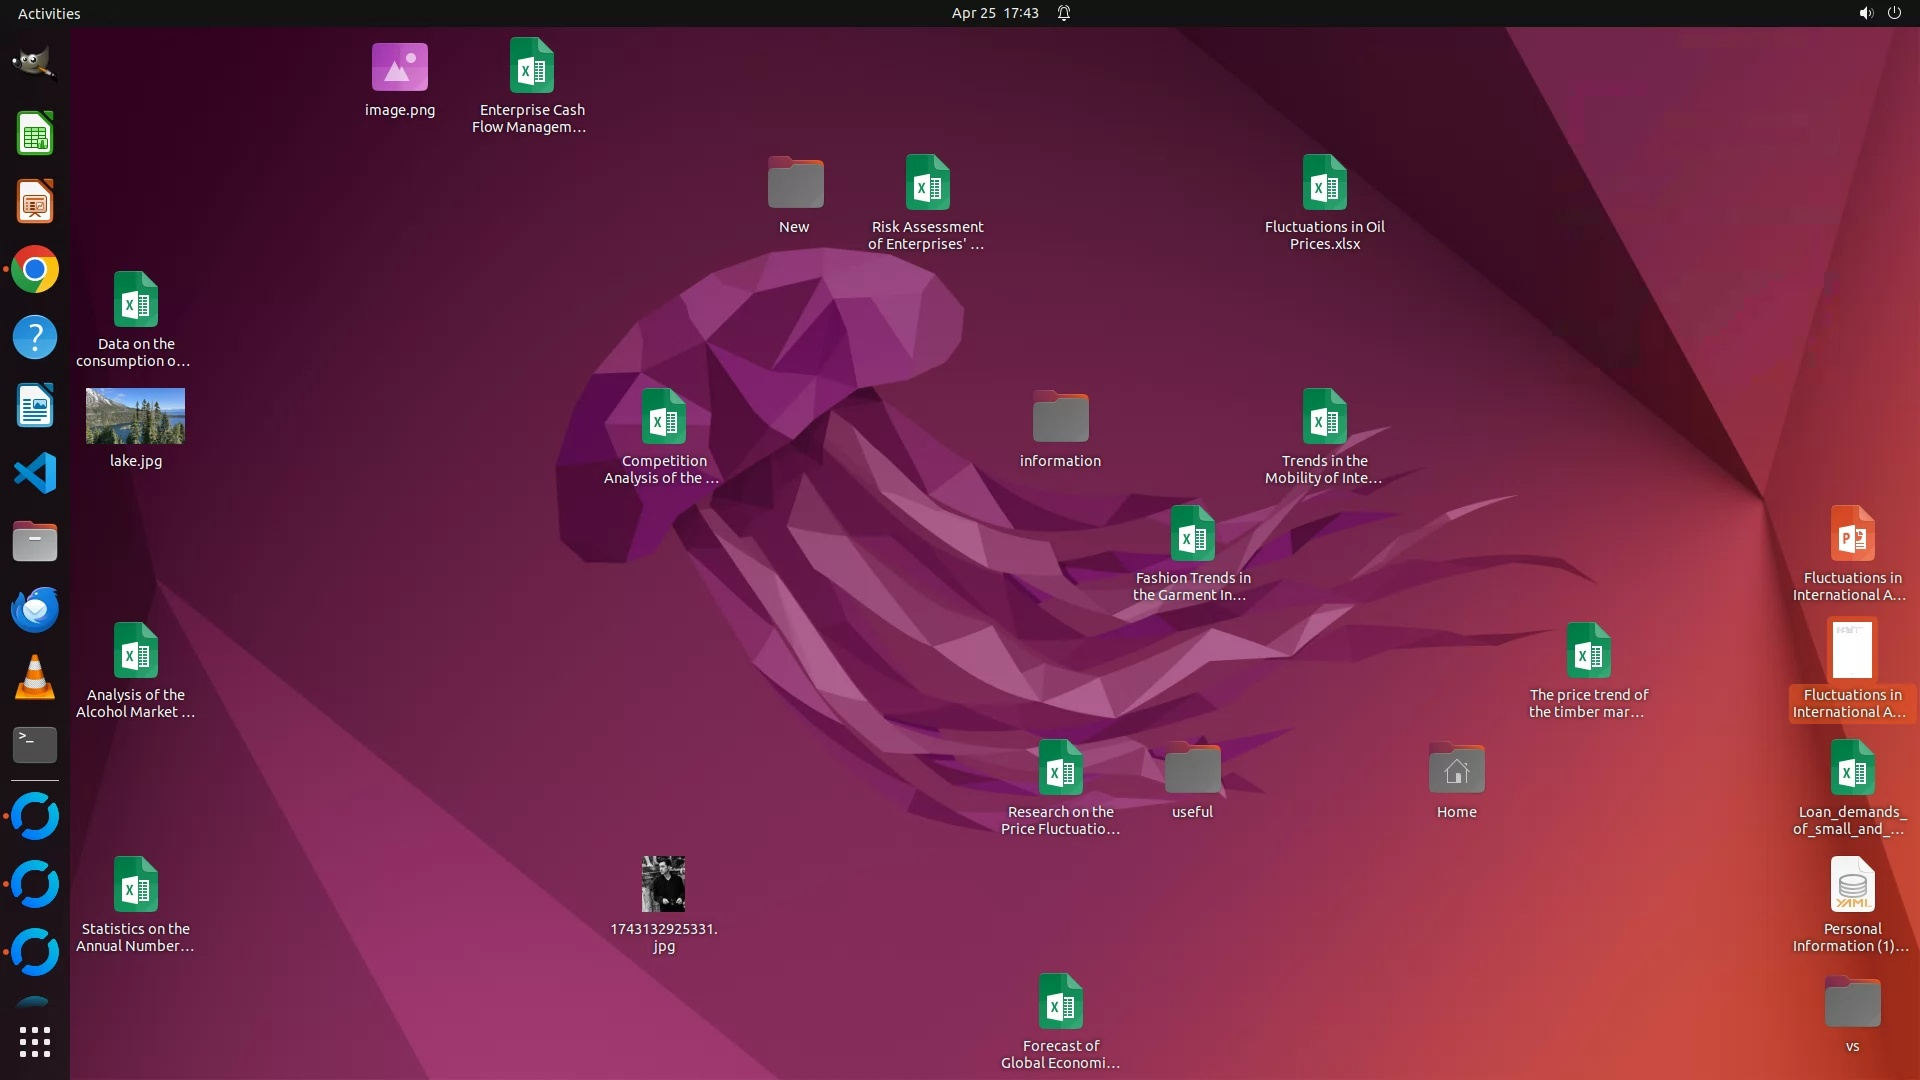This screenshot has height=1080, width=1920.
Task: Open Files manager from the dock
Action: (x=34, y=541)
